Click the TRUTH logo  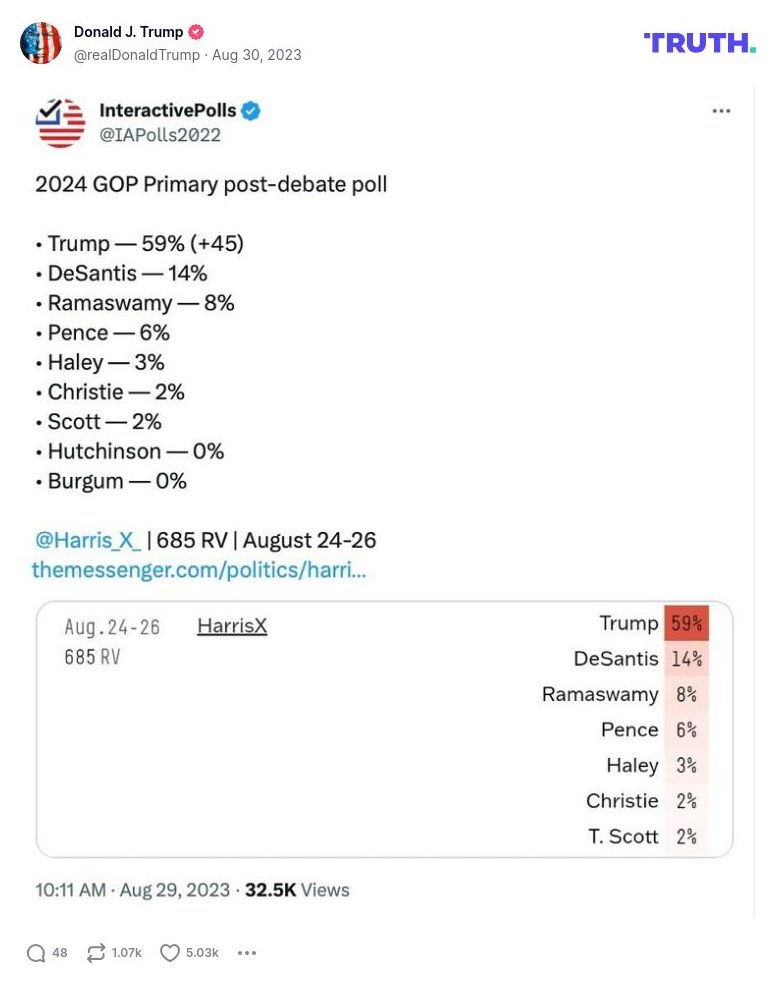(698, 43)
